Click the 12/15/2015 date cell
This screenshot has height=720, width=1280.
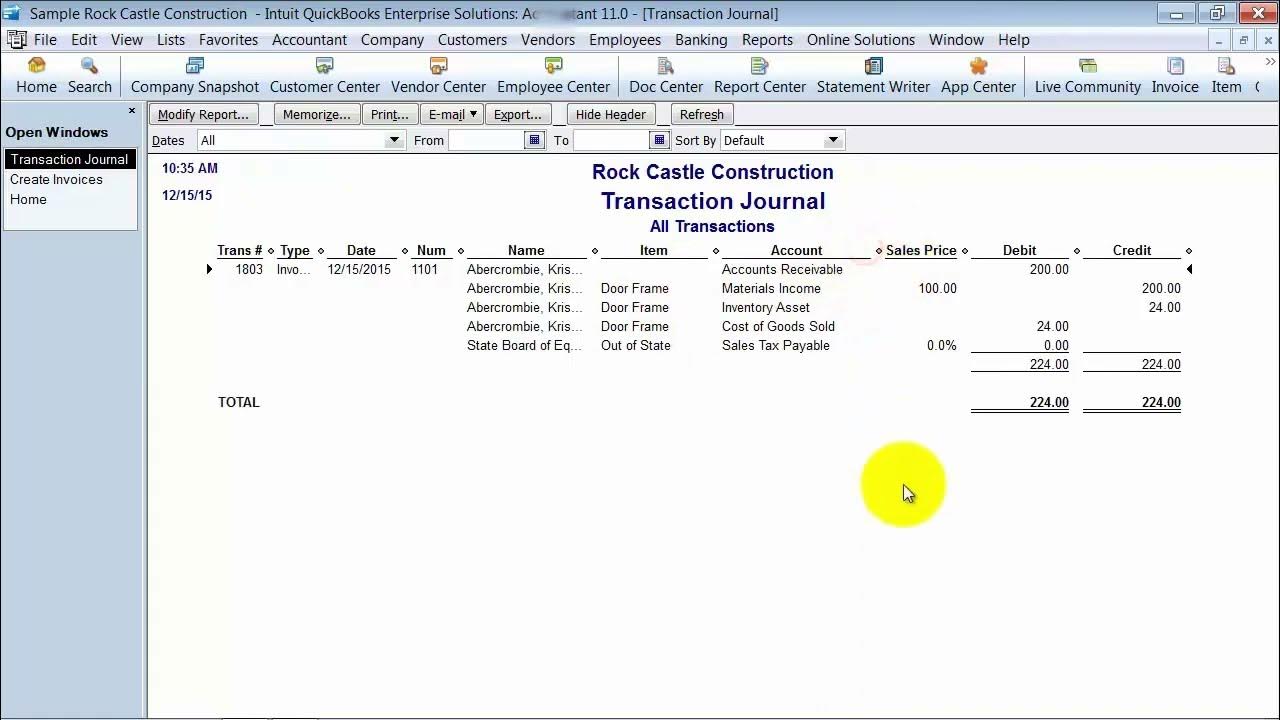pyautogui.click(x=359, y=269)
